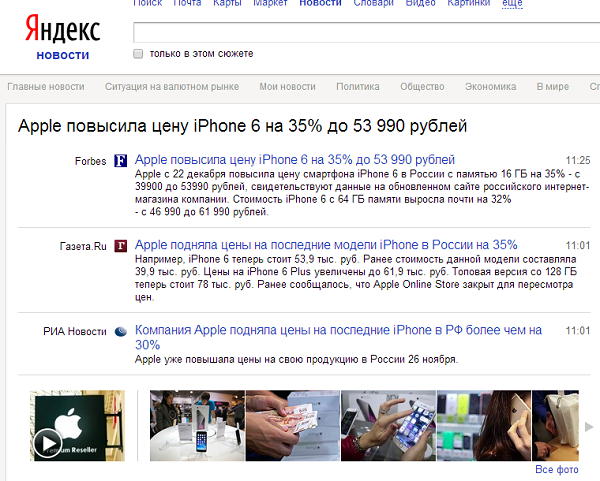600x481 pixels.
Task: Select the Главные новости tab
Action: [46, 87]
